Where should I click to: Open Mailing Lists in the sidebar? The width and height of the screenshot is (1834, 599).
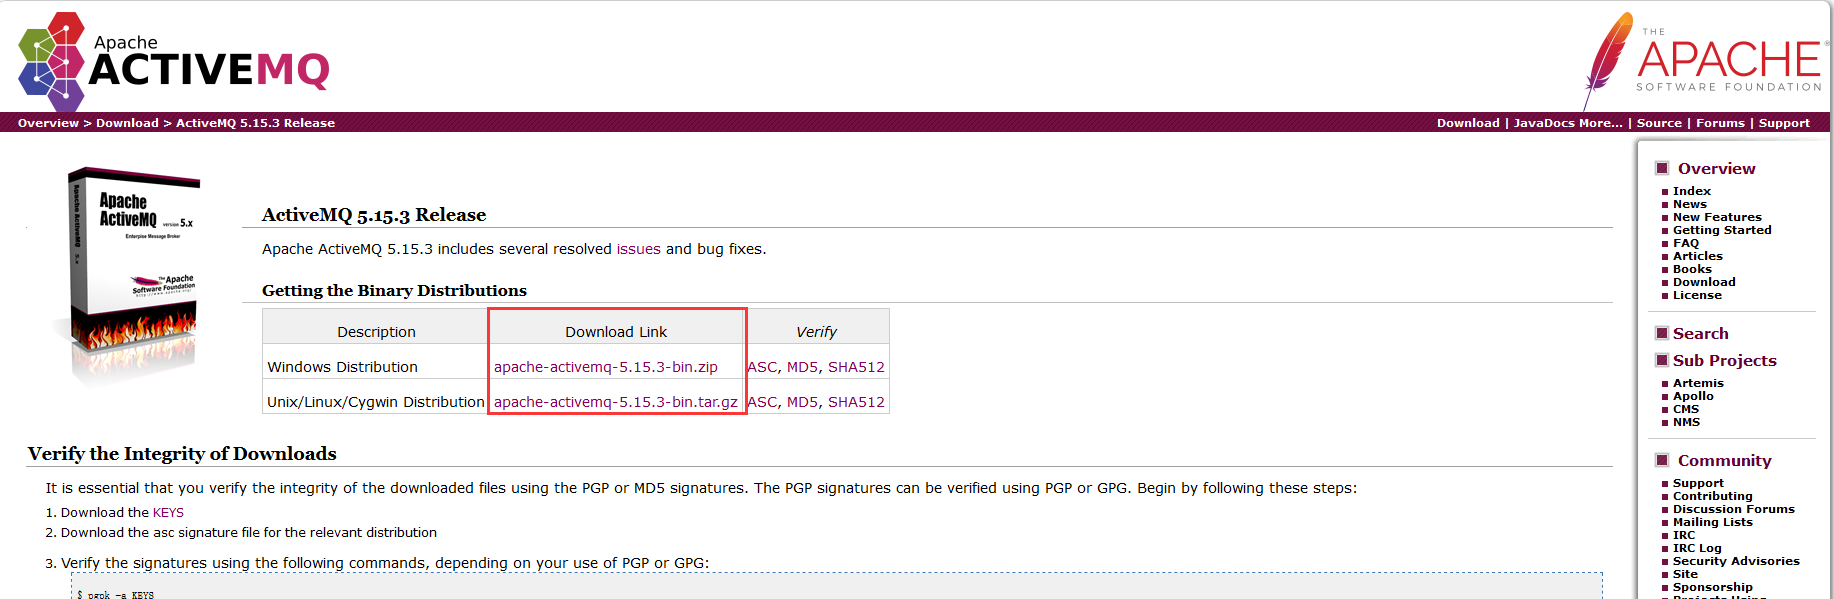(x=1713, y=522)
